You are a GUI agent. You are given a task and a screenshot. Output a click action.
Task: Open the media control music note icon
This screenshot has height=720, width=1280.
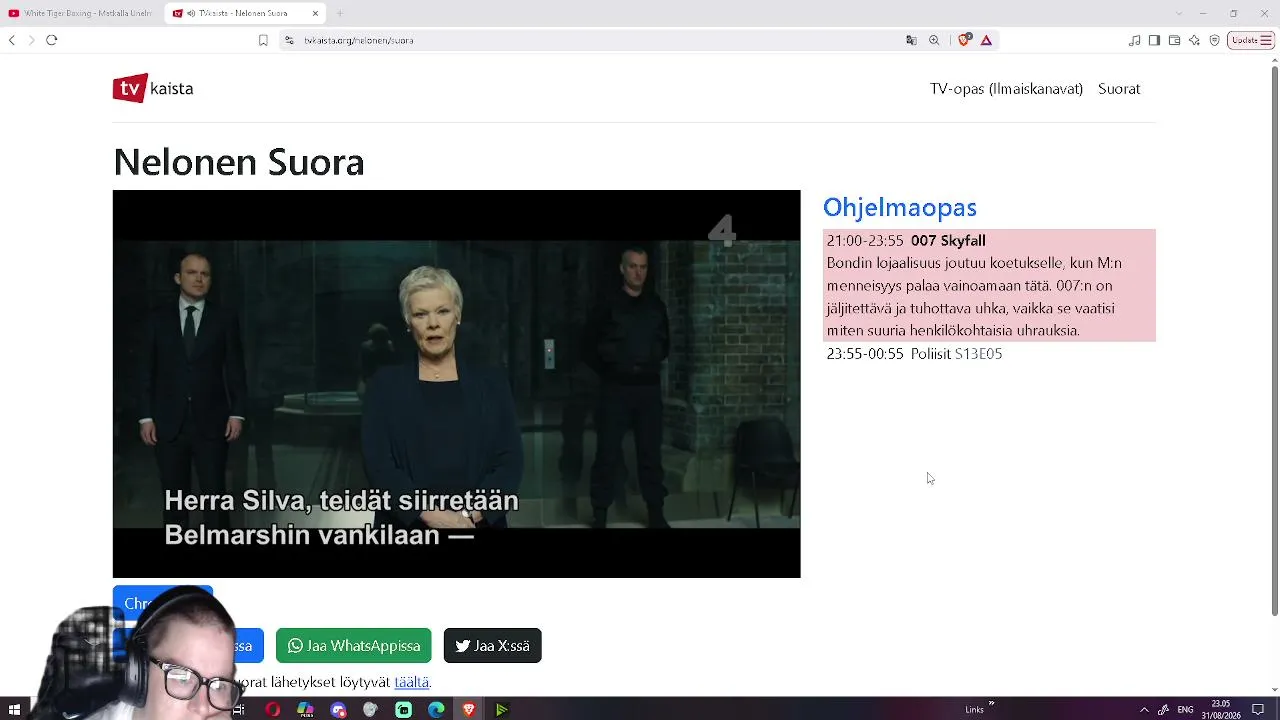pos(1134,40)
